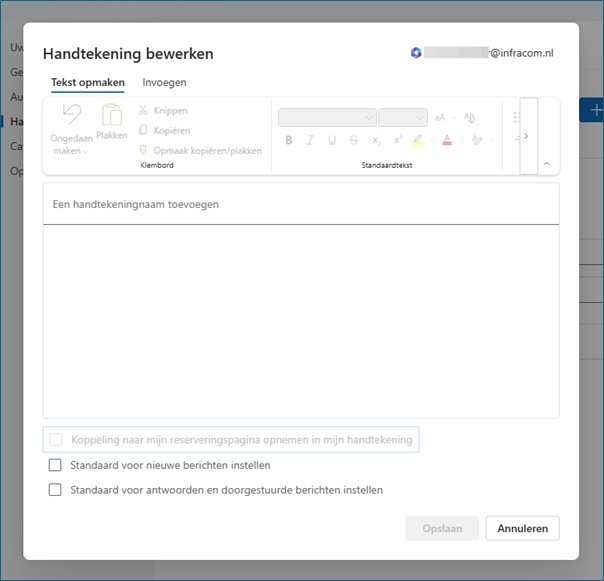Open the font color picker
Image resolution: width=604 pixels, height=581 pixels.
point(447,141)
